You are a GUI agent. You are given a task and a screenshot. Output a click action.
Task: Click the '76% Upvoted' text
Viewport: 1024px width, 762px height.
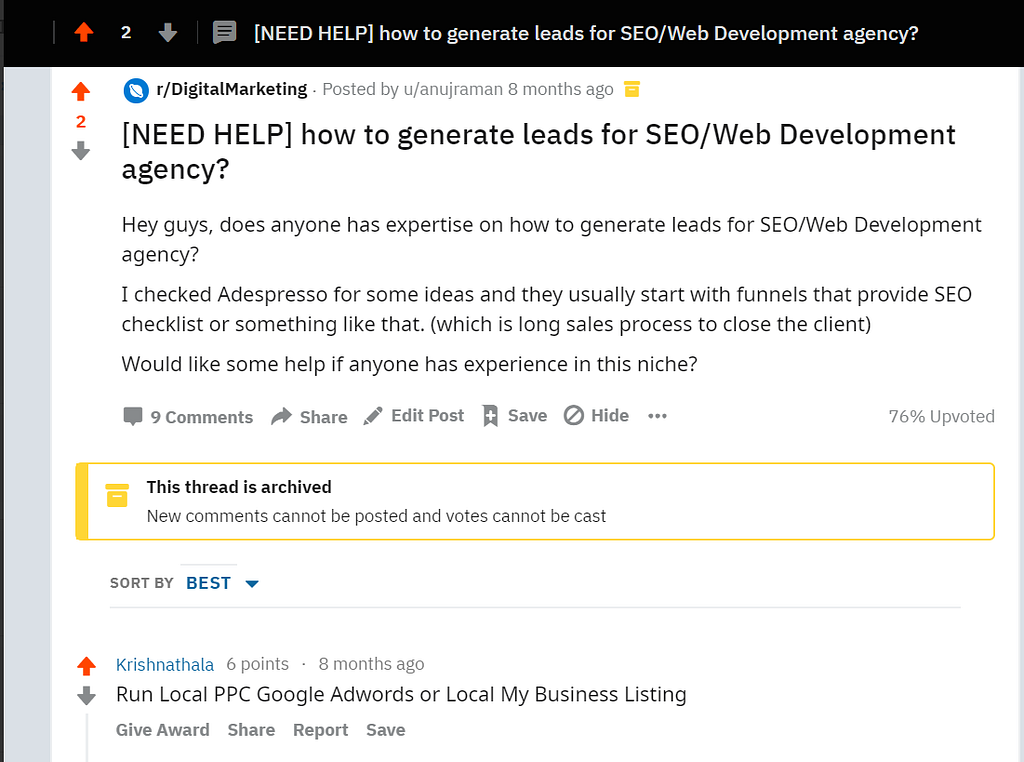(x=941, y=417)
